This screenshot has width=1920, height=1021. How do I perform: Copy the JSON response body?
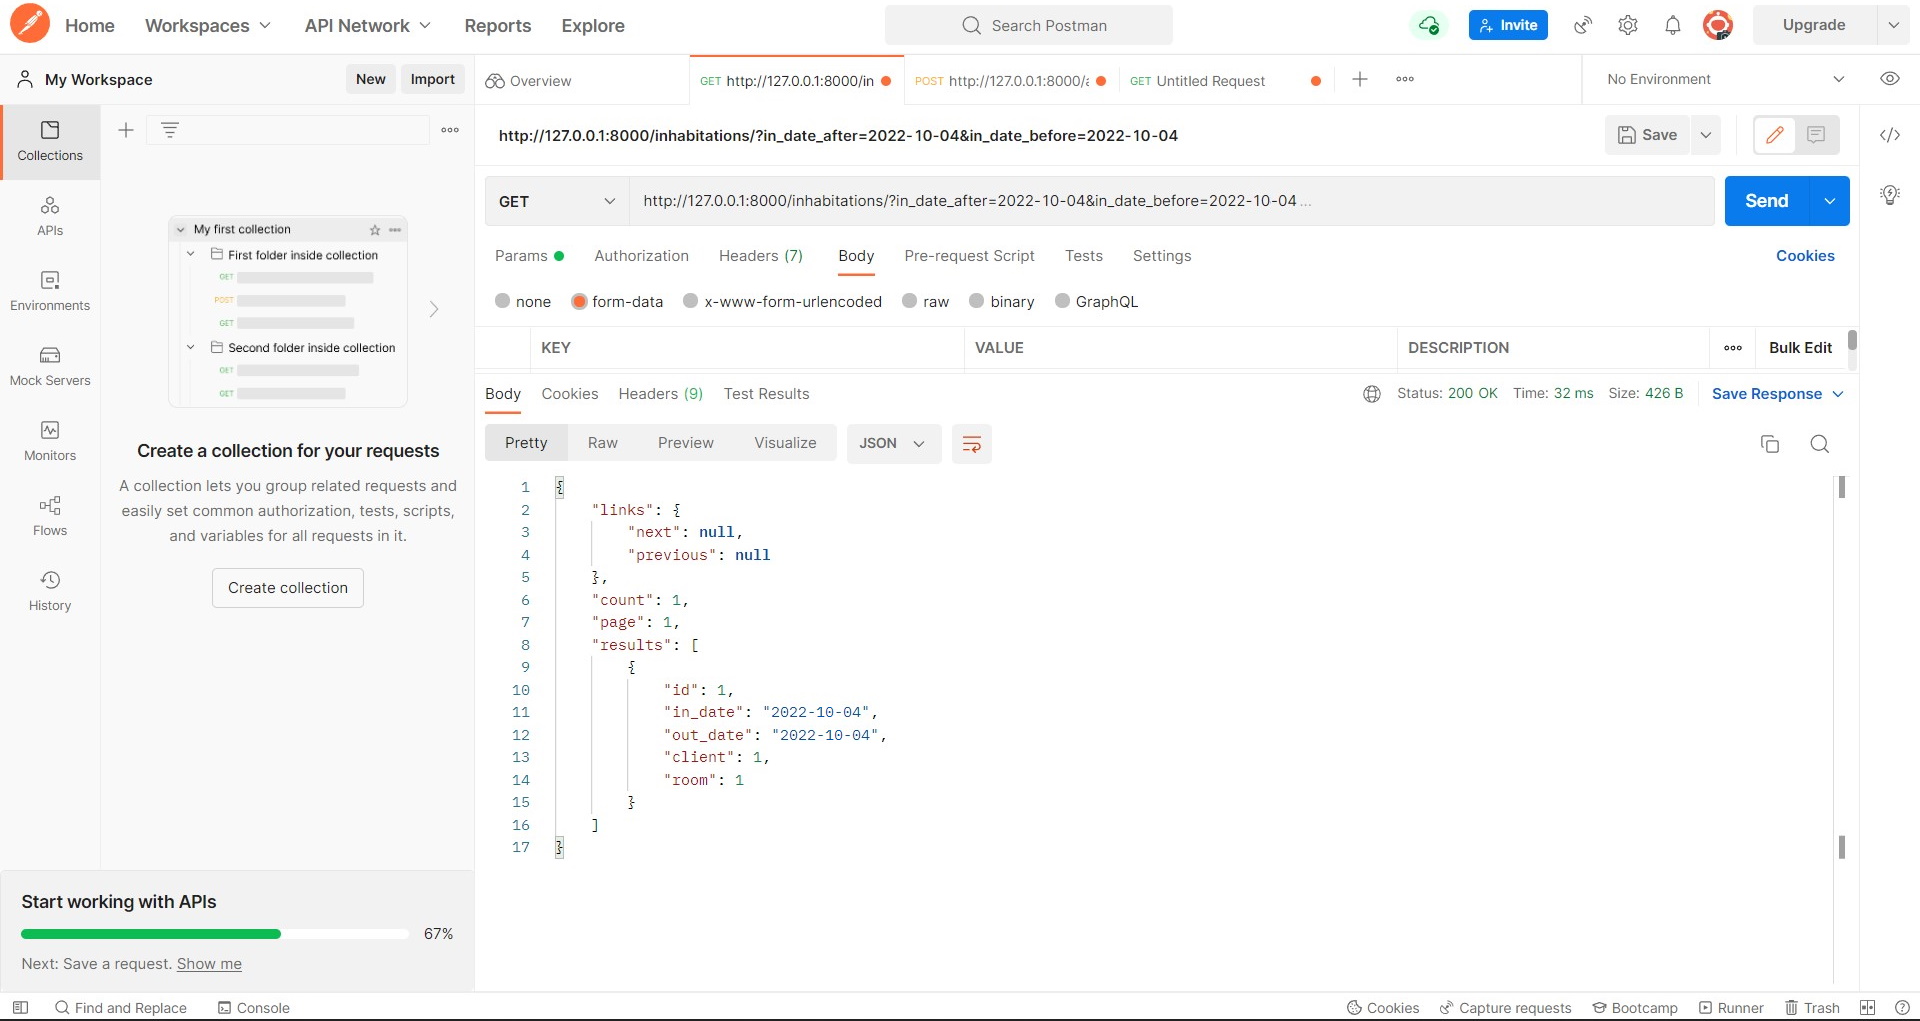[1770, 443]
